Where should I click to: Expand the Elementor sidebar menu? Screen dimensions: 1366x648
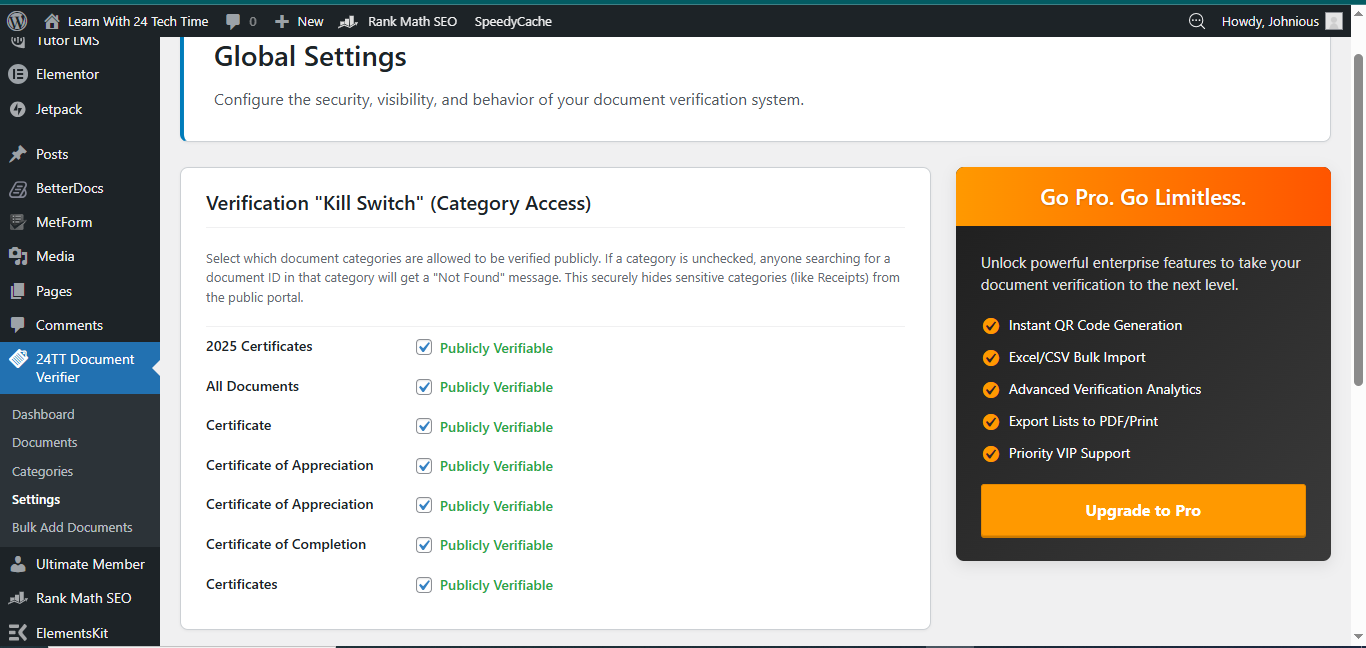[x=70, y=73]
